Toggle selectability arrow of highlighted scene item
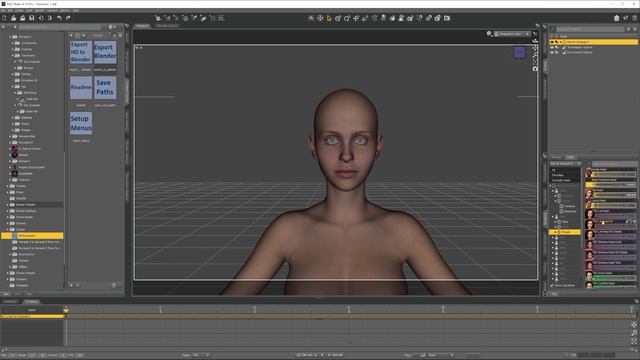This screenshot has height=360, width=640. [556, 42]
